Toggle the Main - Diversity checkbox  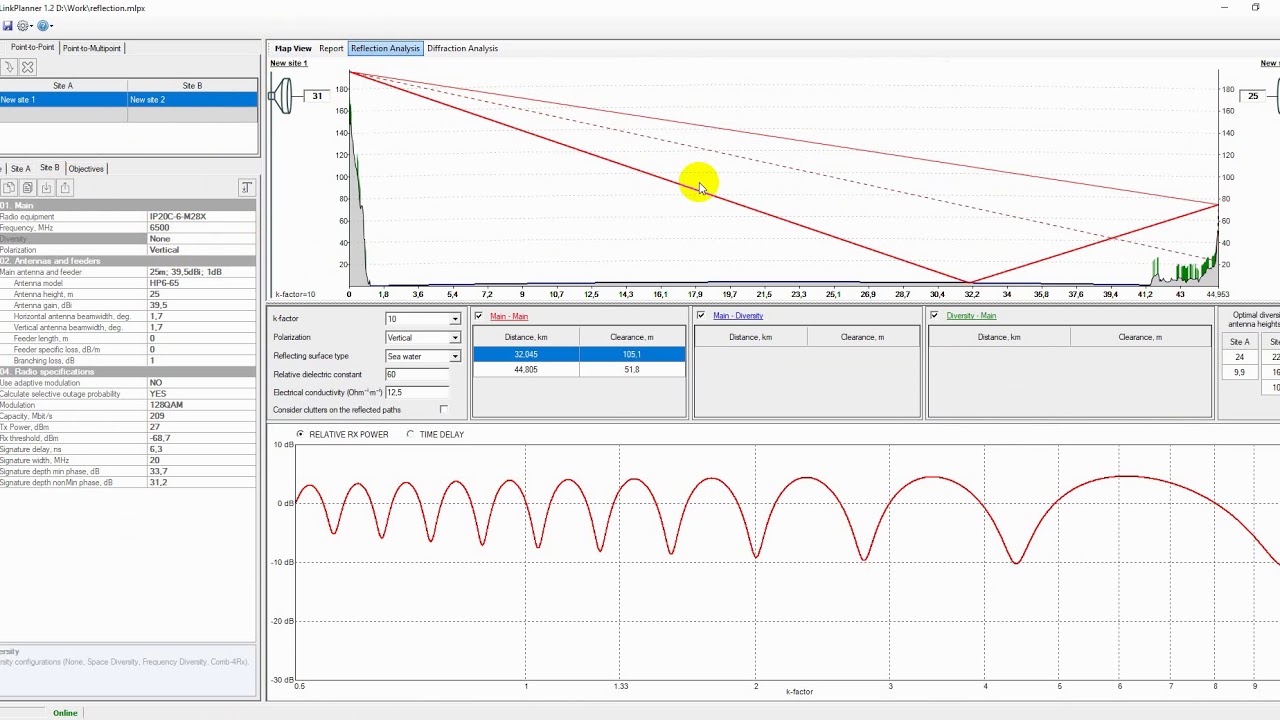click(701, 316)
